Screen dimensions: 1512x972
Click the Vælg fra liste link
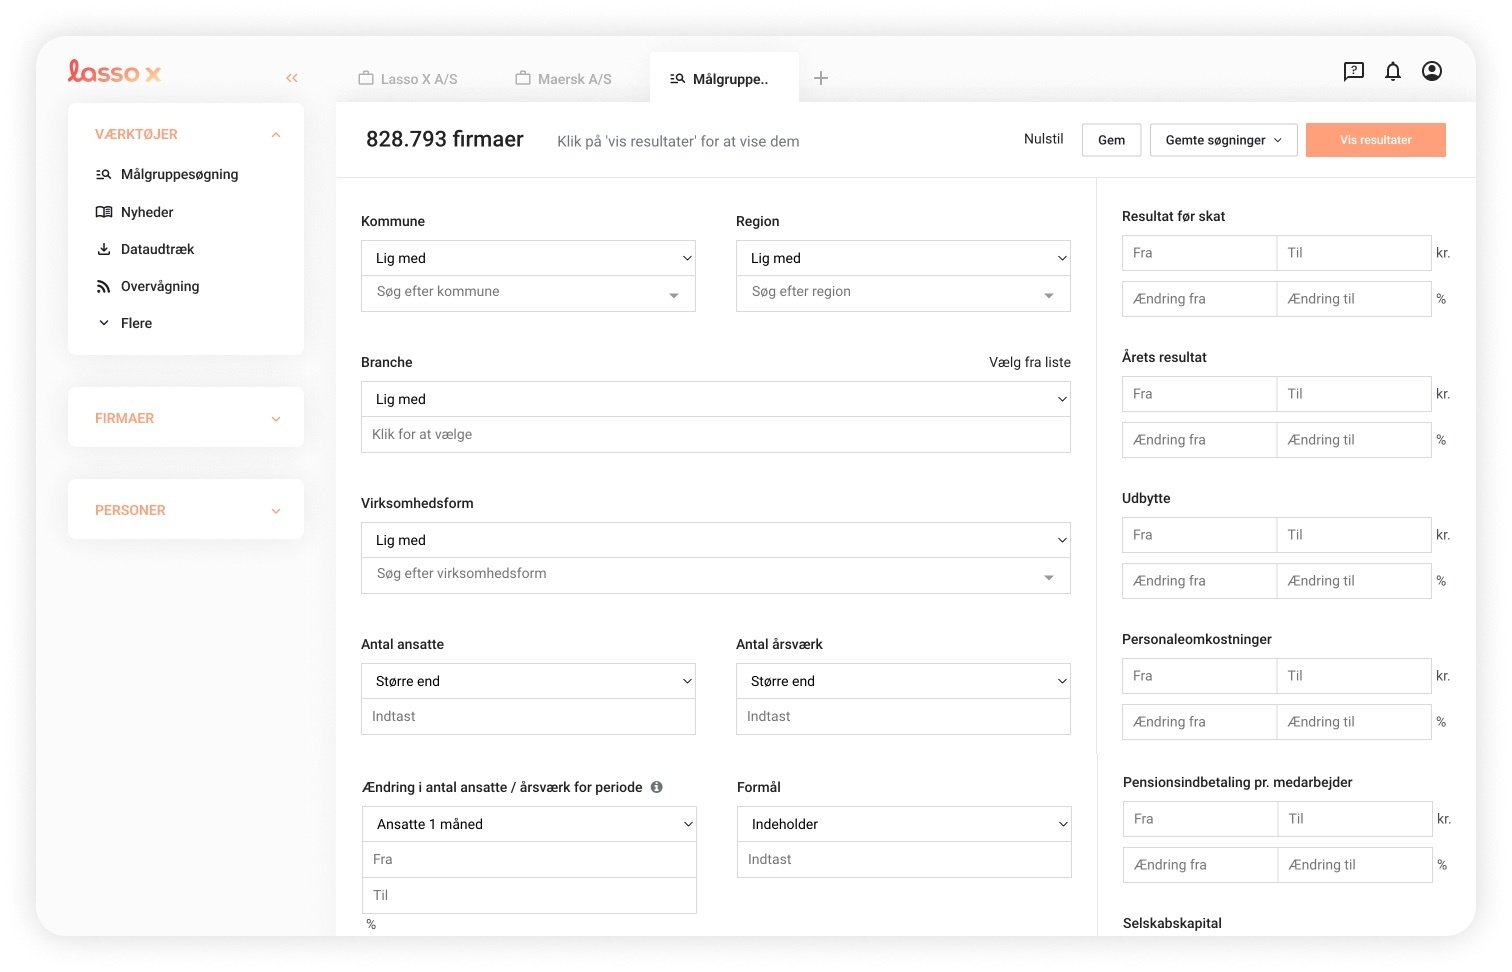[x=1029, y=362]
